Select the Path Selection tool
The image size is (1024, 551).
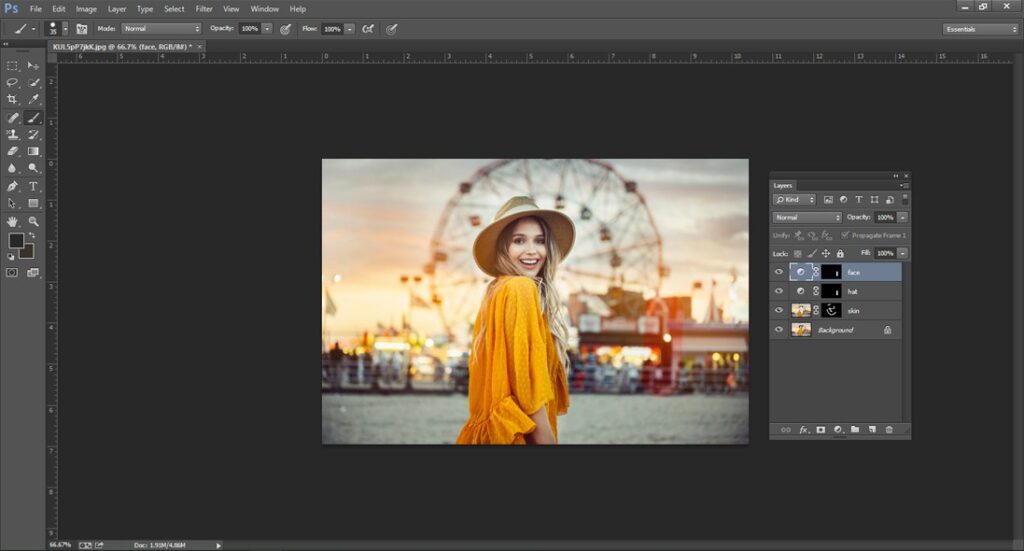(x=12, y=204)
